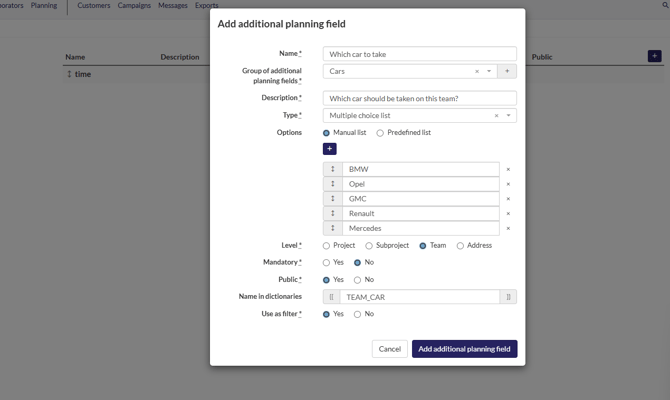Viewport: 670px width, 400px height.
Task: Click the Cancel button
Action: tap(389, 349)
